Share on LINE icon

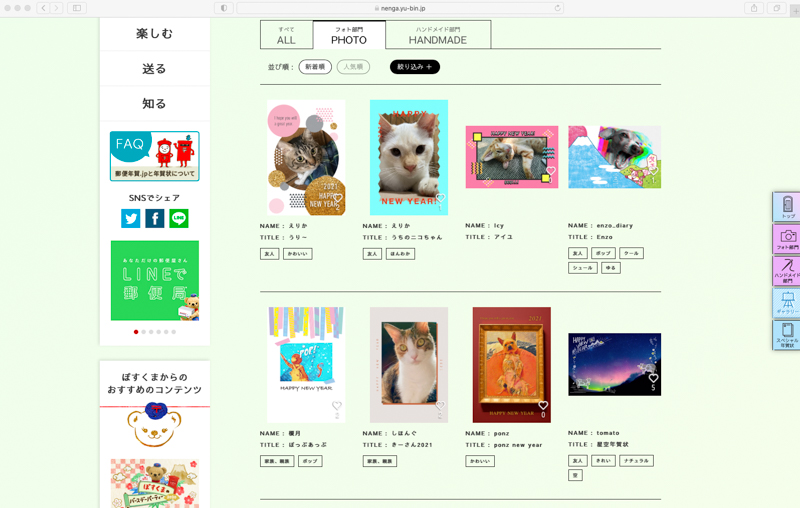pyautogui.click(x=179, y=218)
